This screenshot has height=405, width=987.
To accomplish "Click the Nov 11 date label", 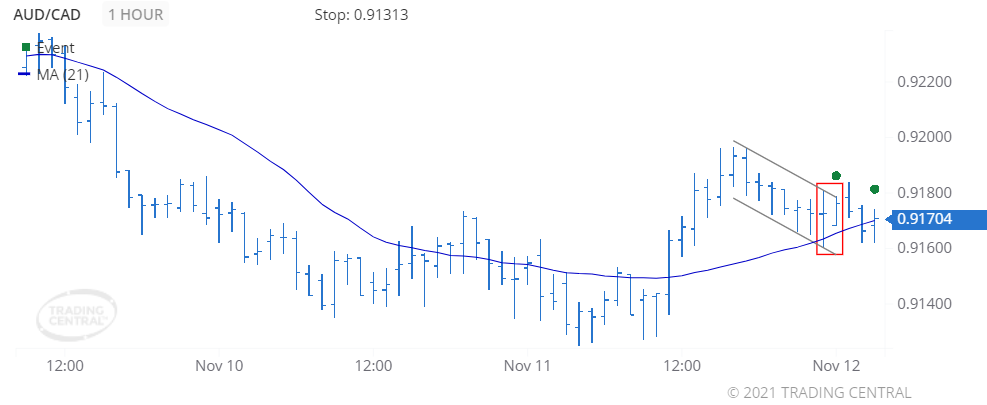I will 527,366.
